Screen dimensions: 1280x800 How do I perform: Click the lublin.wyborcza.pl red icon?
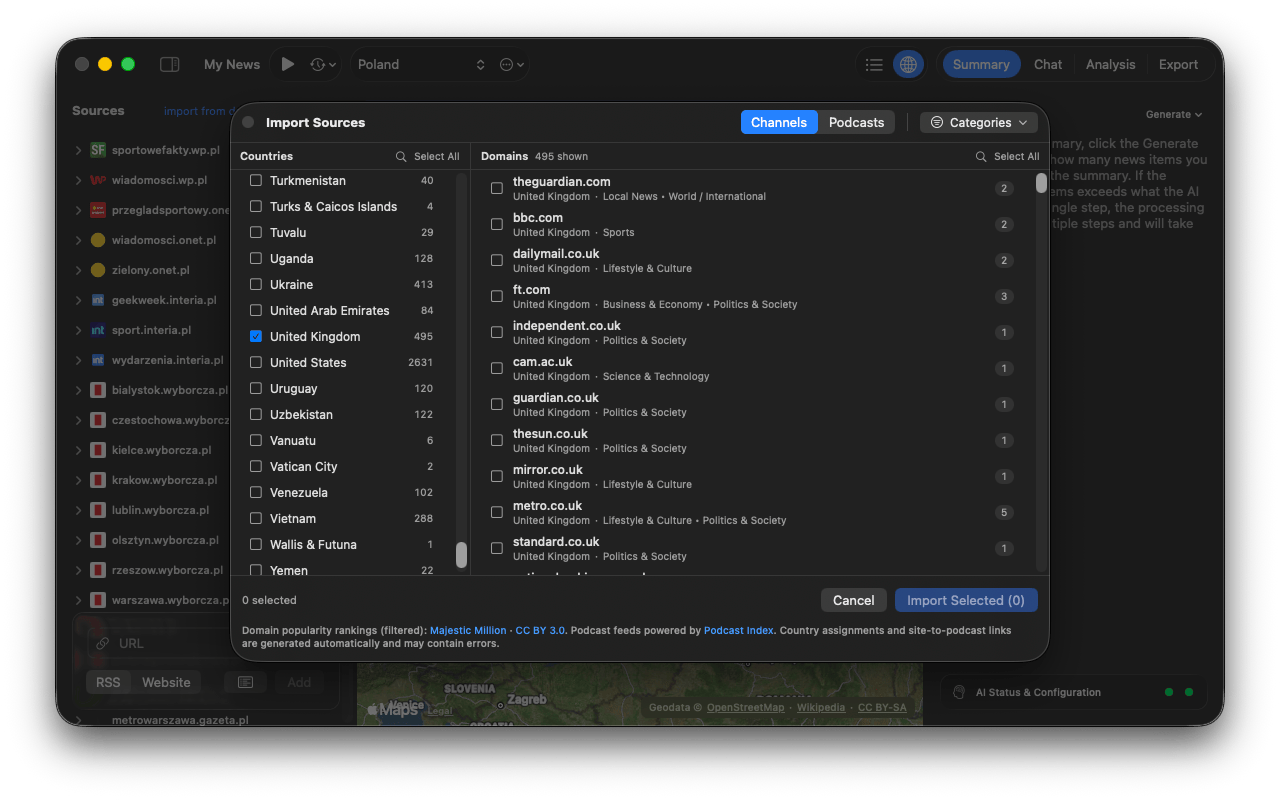coord(98,510)
